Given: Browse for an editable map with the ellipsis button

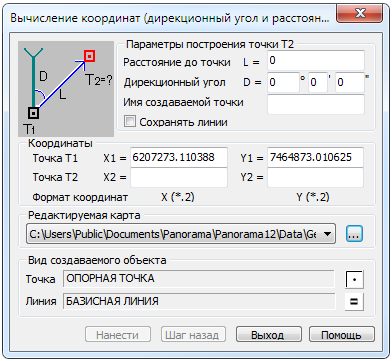Looking at the screenshot, I should [354, 234].
